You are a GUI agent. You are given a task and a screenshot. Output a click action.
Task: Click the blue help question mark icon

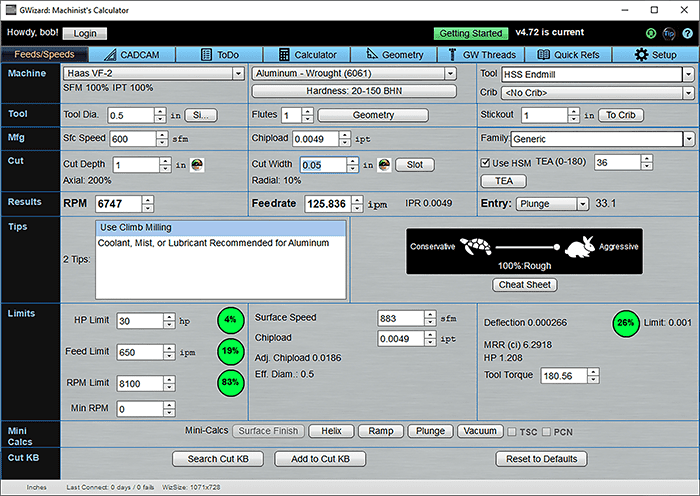coord(688,33)
